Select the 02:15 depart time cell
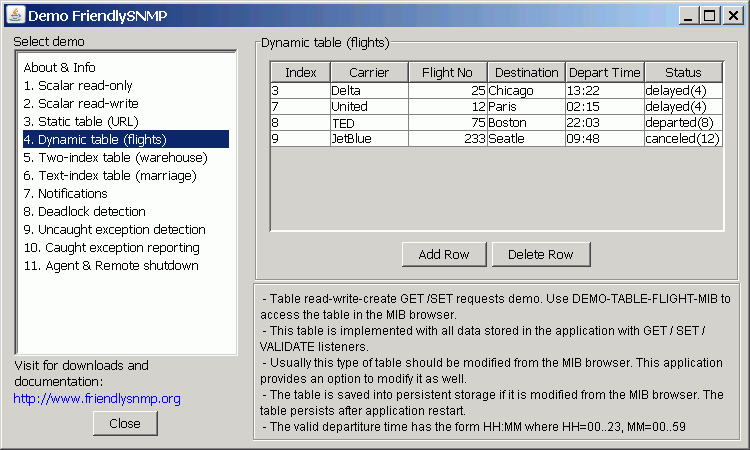Screen dimensions: 750x450 tap(605, 106)
